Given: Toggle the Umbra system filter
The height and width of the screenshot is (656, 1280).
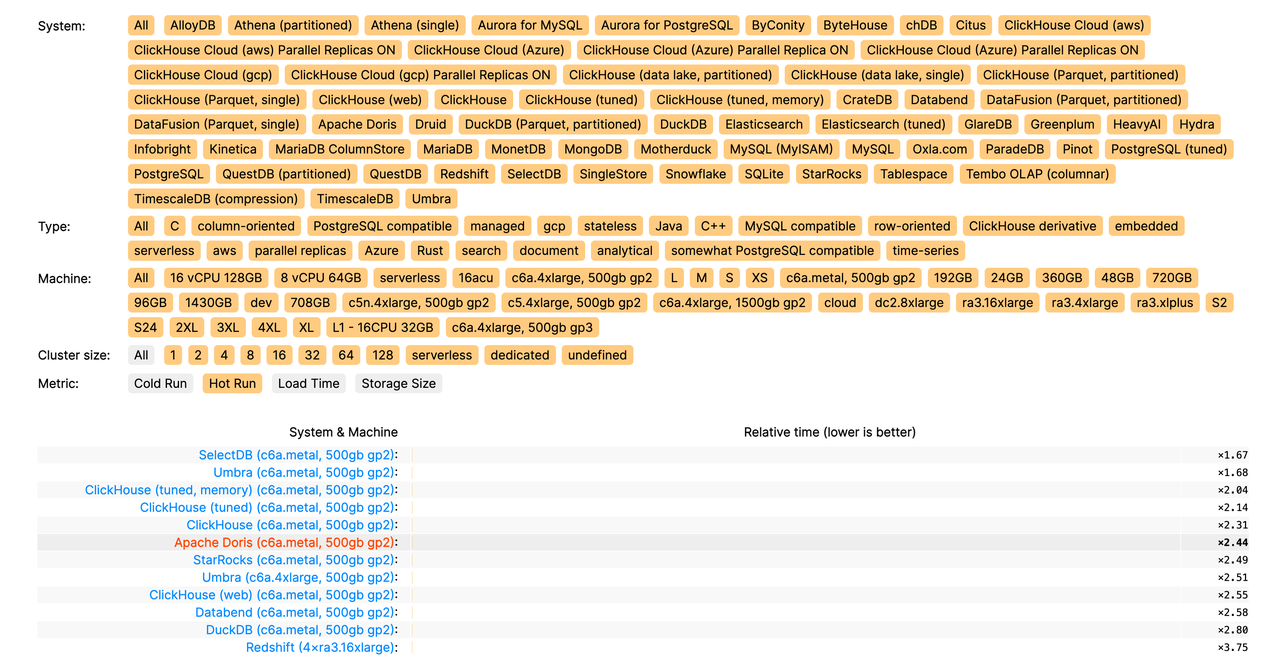Looking at the screenshot, I should tap(431, 199).
